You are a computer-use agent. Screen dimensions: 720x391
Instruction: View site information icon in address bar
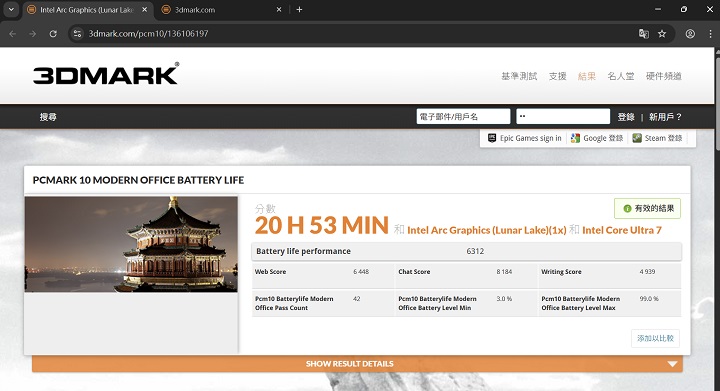click(x=78, y=34)
